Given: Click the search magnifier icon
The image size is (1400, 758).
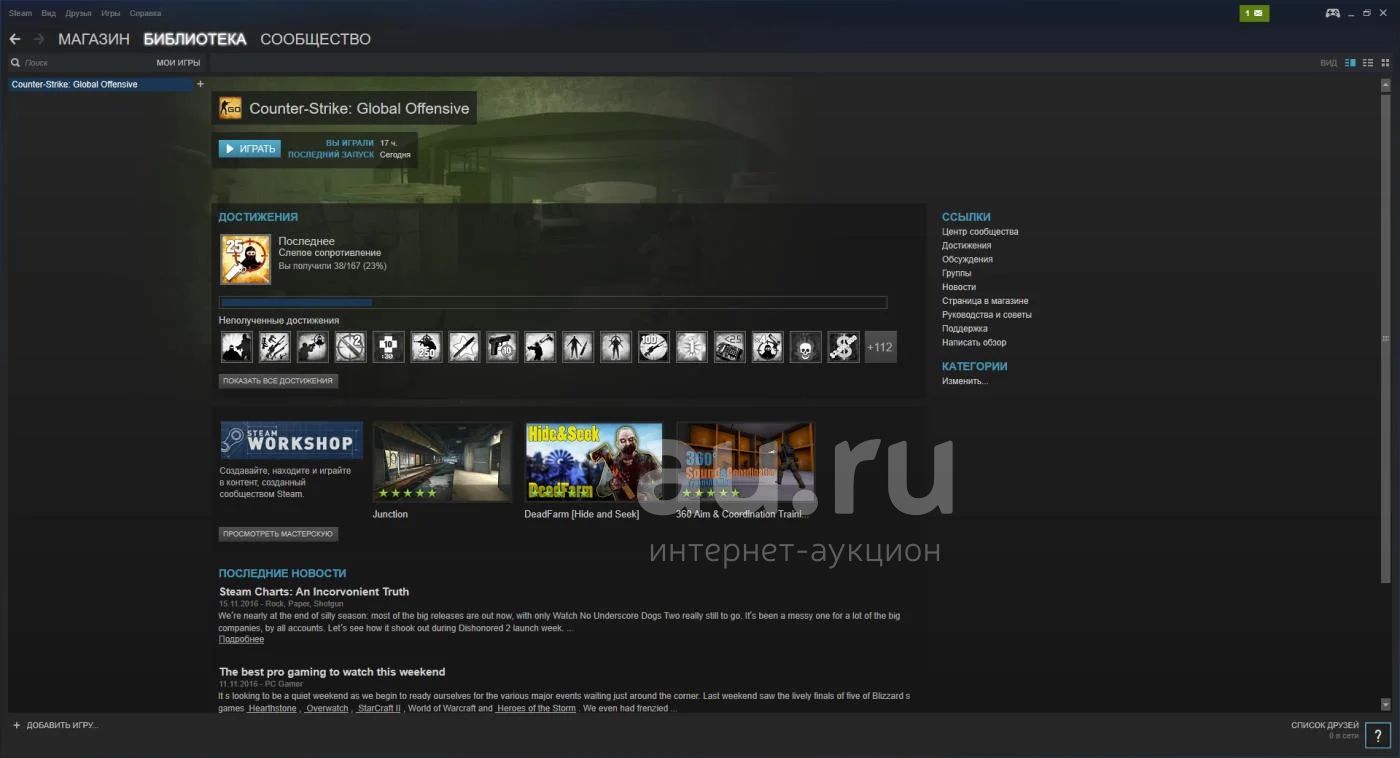Looking at the screenshot, I should point(15,63).
